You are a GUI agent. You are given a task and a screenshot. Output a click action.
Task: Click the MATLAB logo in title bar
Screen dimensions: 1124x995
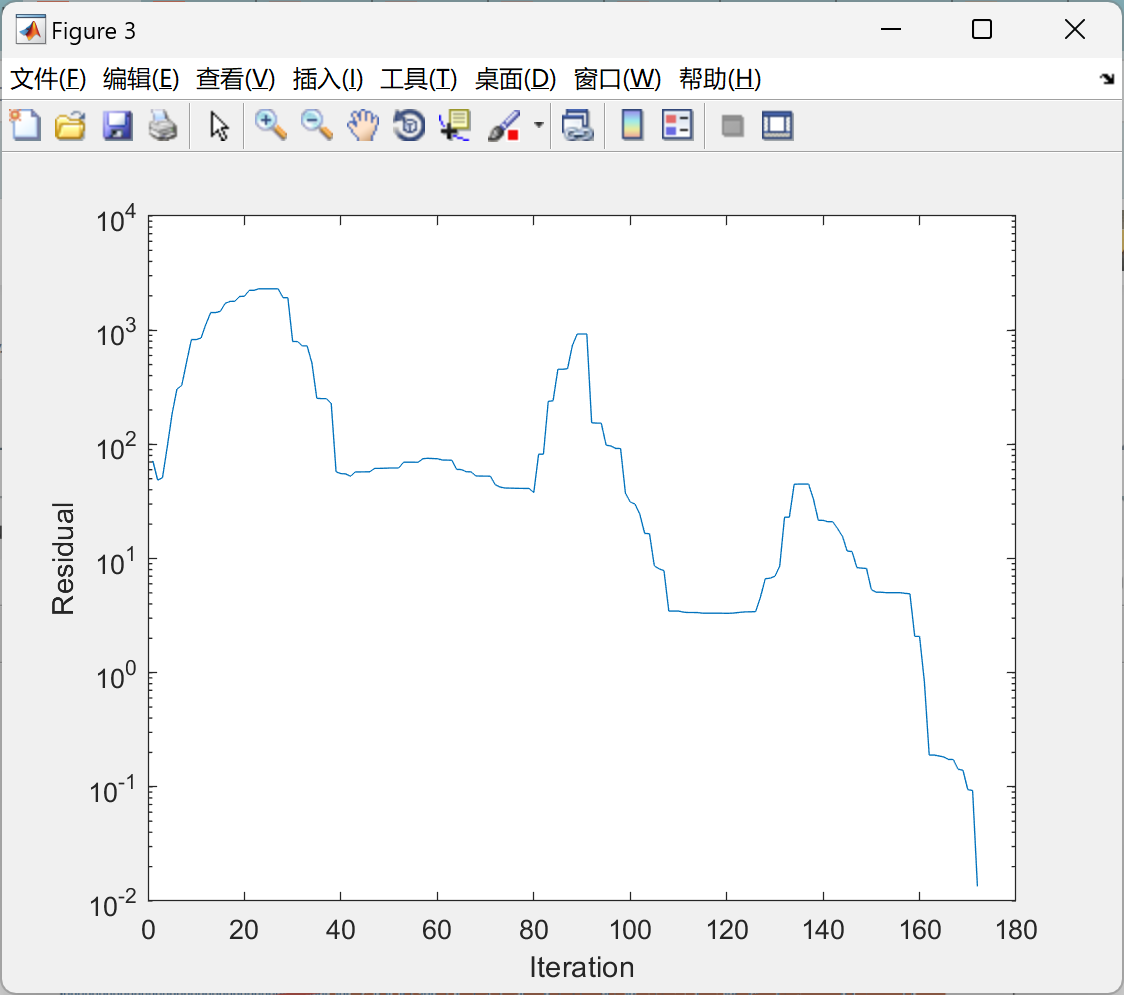point(31,30)
